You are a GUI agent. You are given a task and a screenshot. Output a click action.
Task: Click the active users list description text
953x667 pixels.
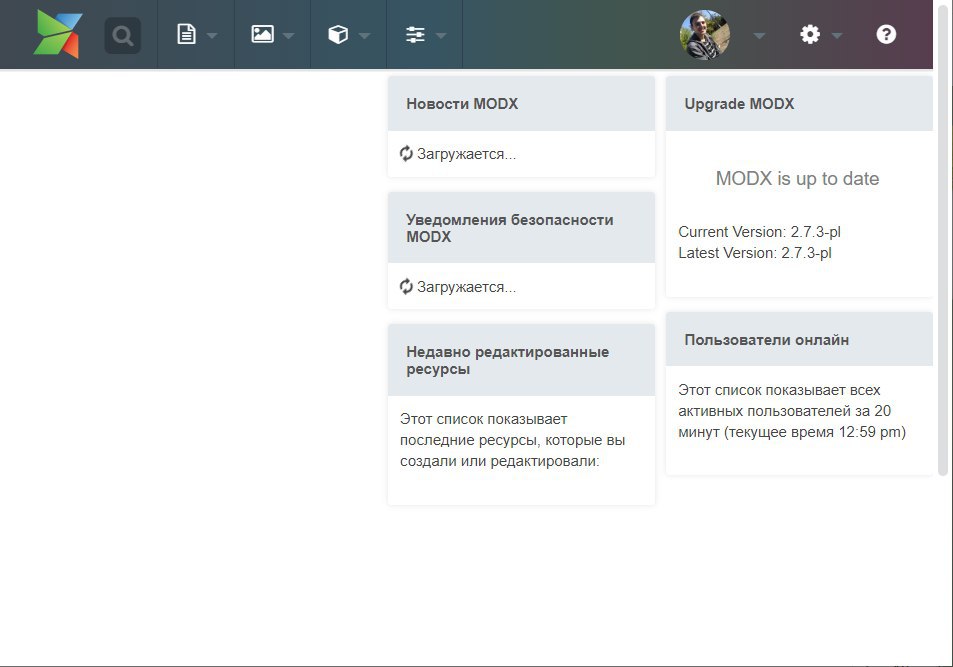point(792,411)
